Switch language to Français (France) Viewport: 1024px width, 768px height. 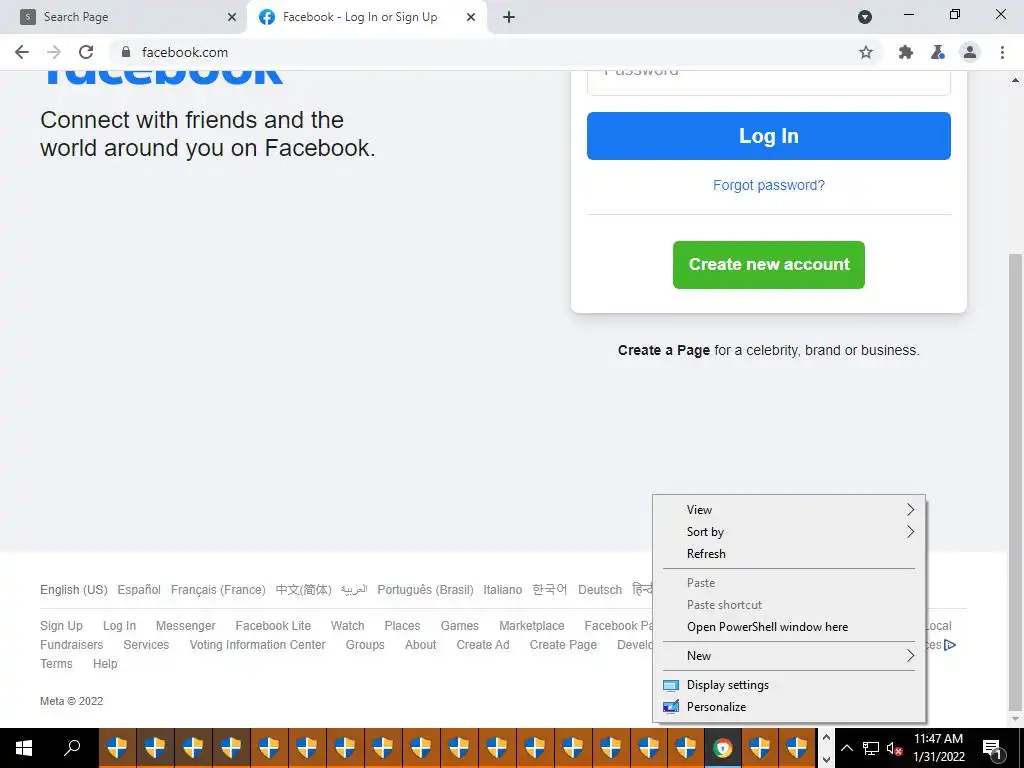218,590
